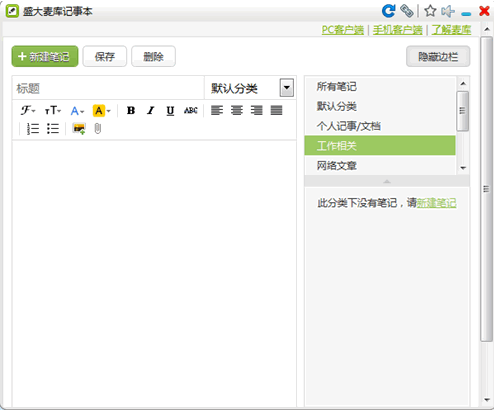Click the 新建笔记 green button
The width and height of the screenshot is (494, 410).
(x=45, y=56)
